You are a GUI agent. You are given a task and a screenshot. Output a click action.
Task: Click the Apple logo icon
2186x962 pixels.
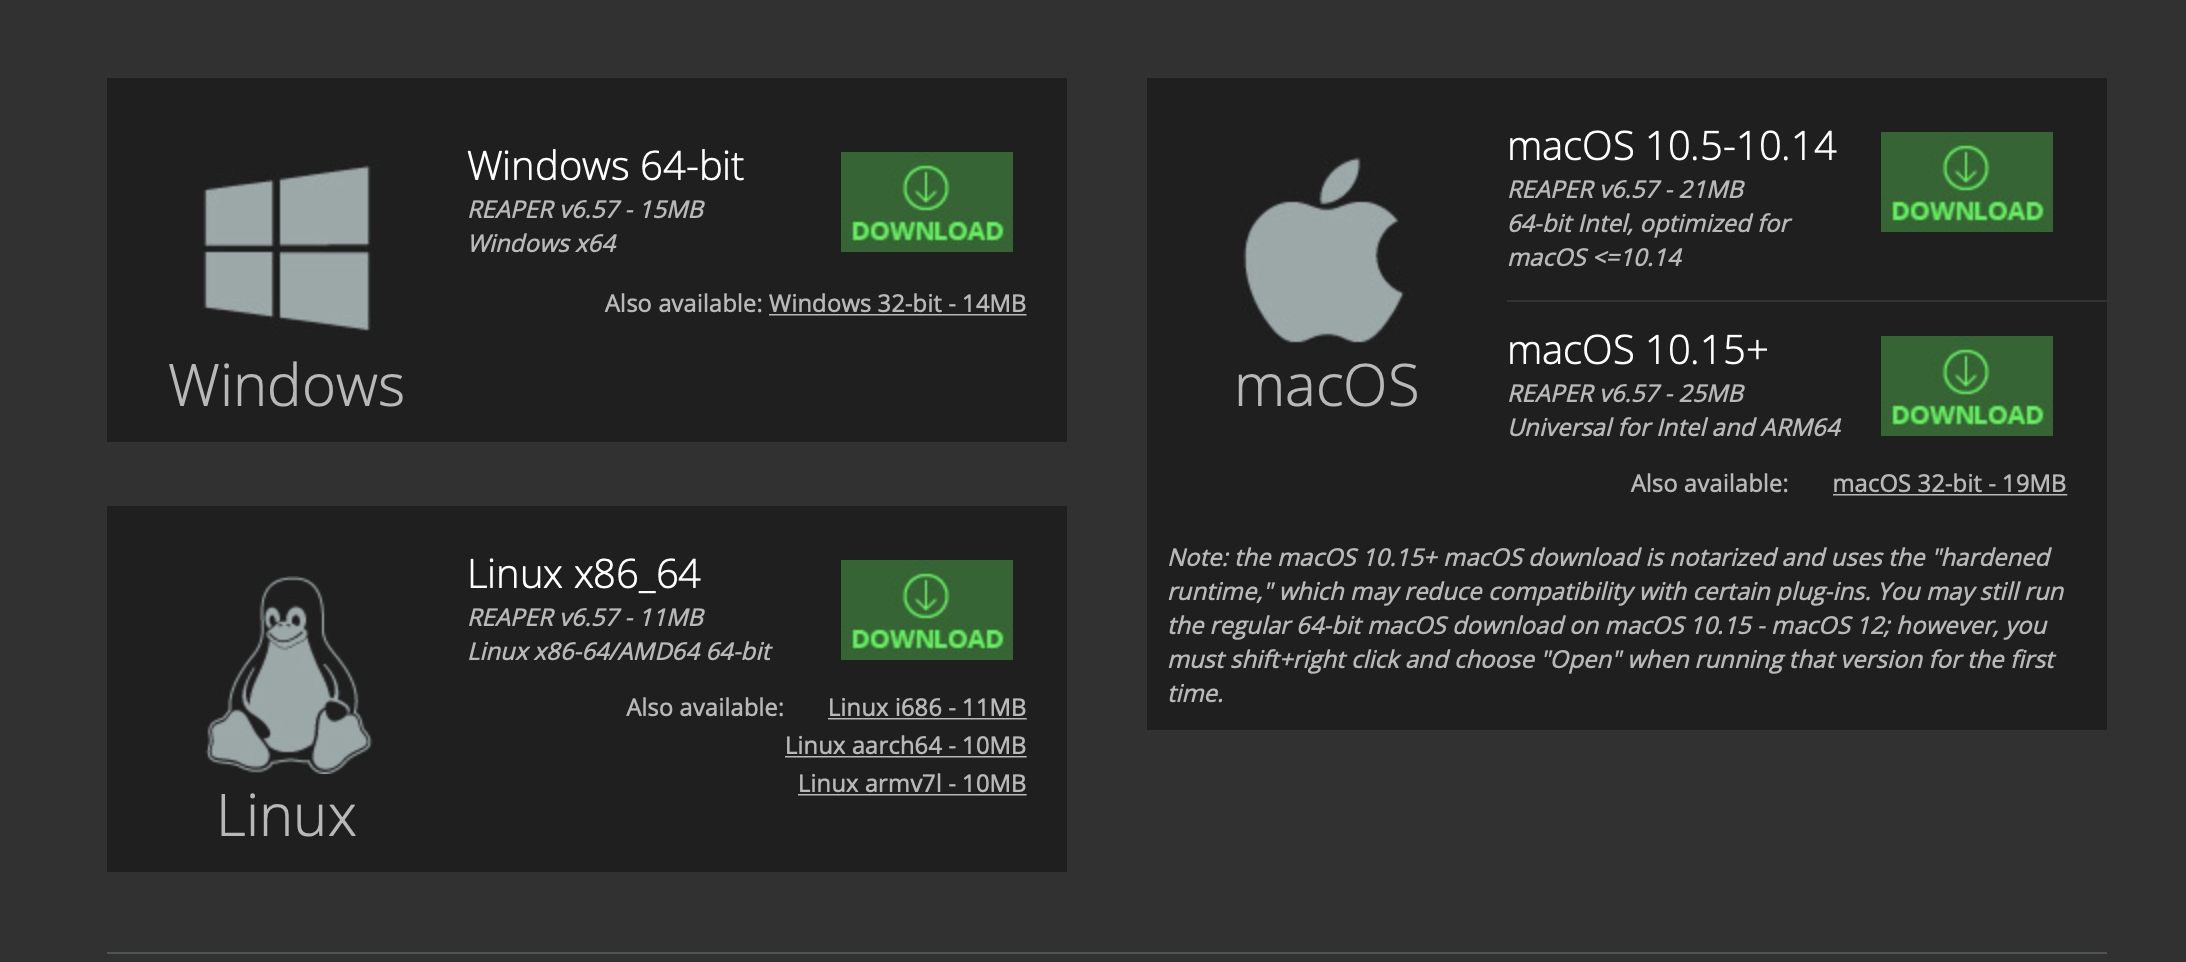pos(1325,252)
